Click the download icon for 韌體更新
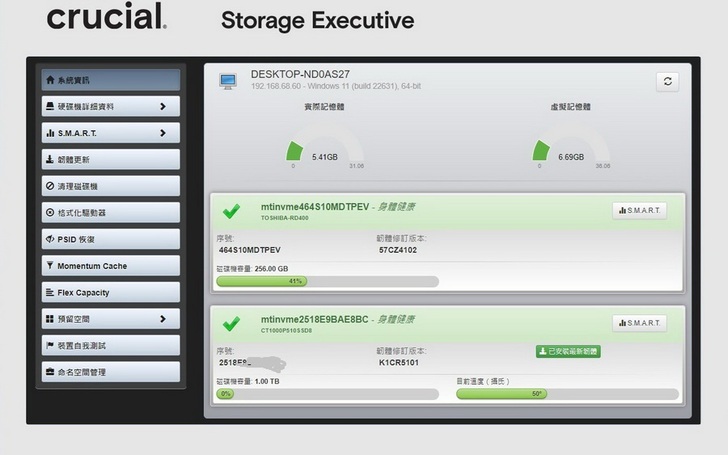Image resolution: width=728 pixels, height=455 pixels. [50, 160]
